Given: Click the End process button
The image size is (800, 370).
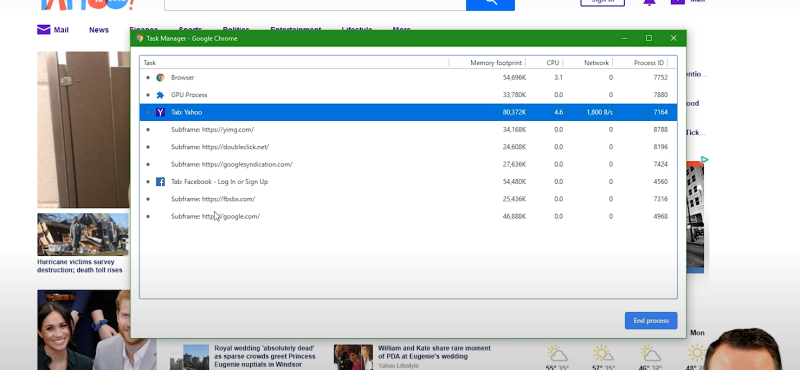Looking at the screenshot, I should coord(651,320).
